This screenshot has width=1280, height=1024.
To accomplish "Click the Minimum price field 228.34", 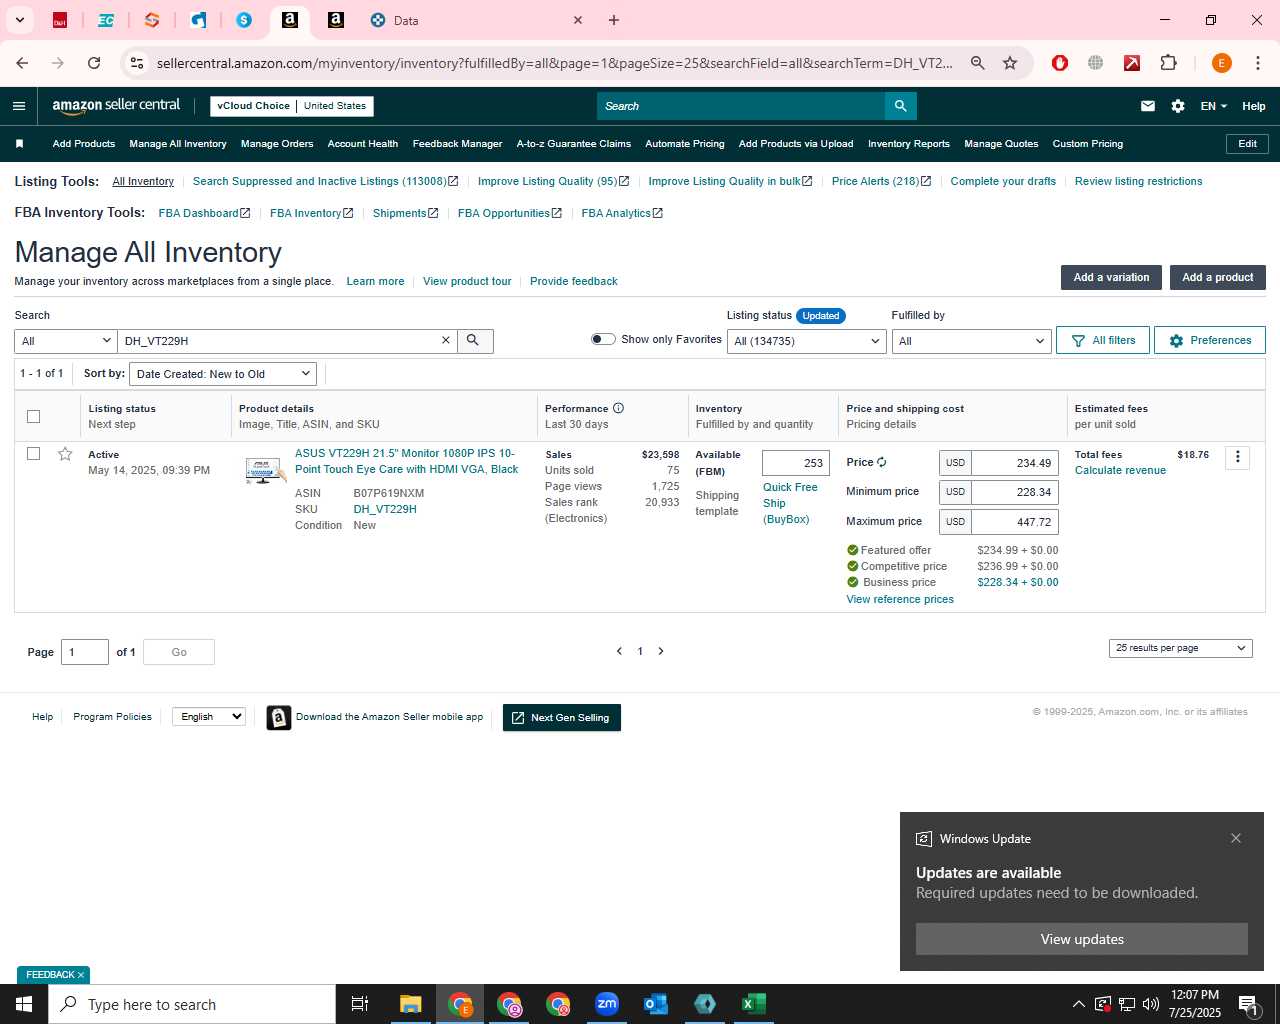I will pos(1015,492).
